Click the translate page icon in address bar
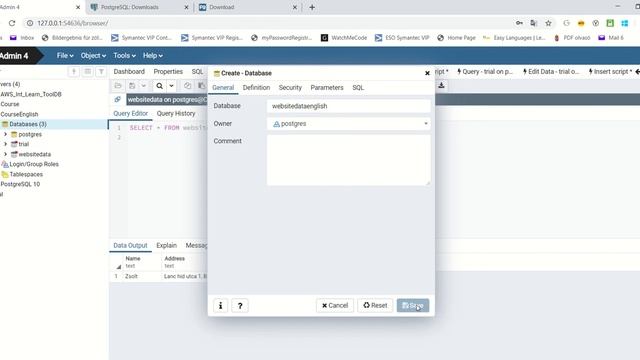Screen dimensions: 640x360 pos(533,23)
